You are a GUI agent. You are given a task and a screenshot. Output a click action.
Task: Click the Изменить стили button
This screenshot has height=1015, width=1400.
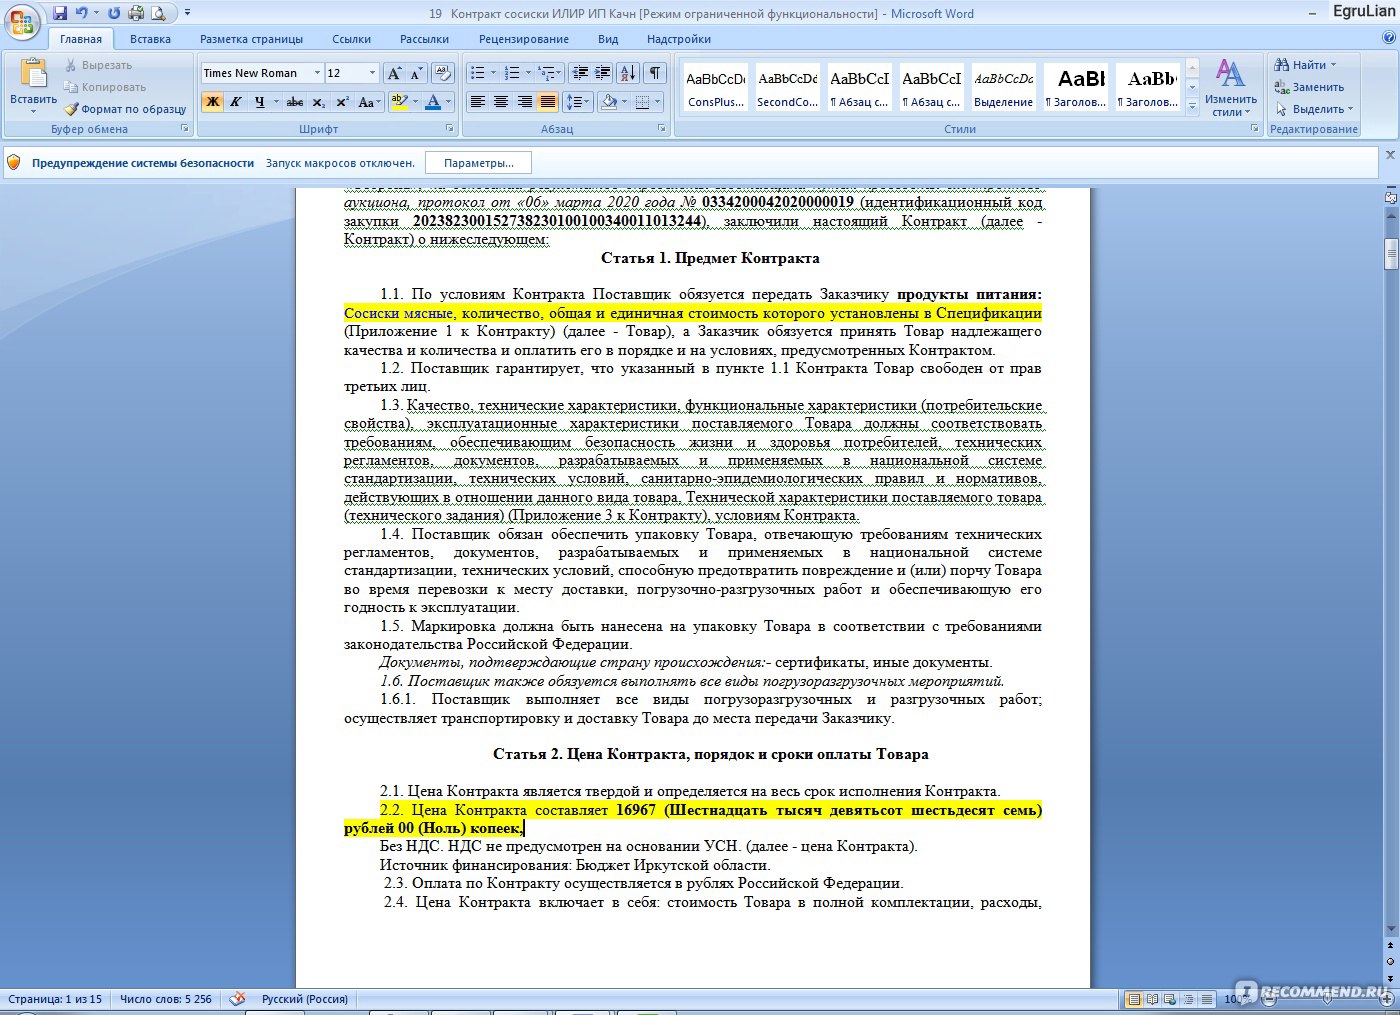[x=1231, y=87]
